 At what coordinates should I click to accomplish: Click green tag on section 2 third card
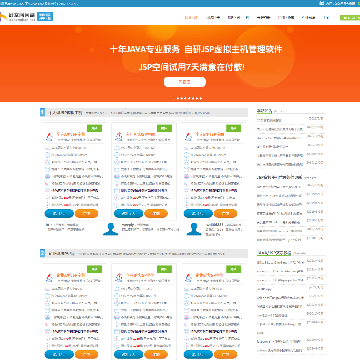pyautogui.click(x=234, y=269)
